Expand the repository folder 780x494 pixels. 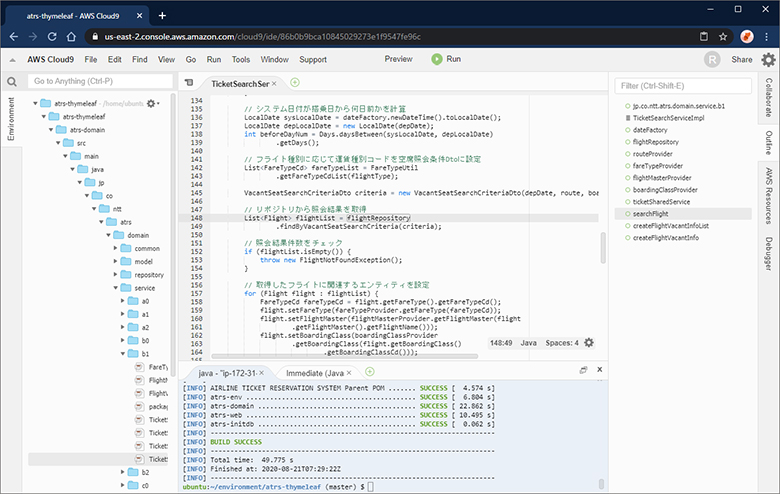click(115, 275)
